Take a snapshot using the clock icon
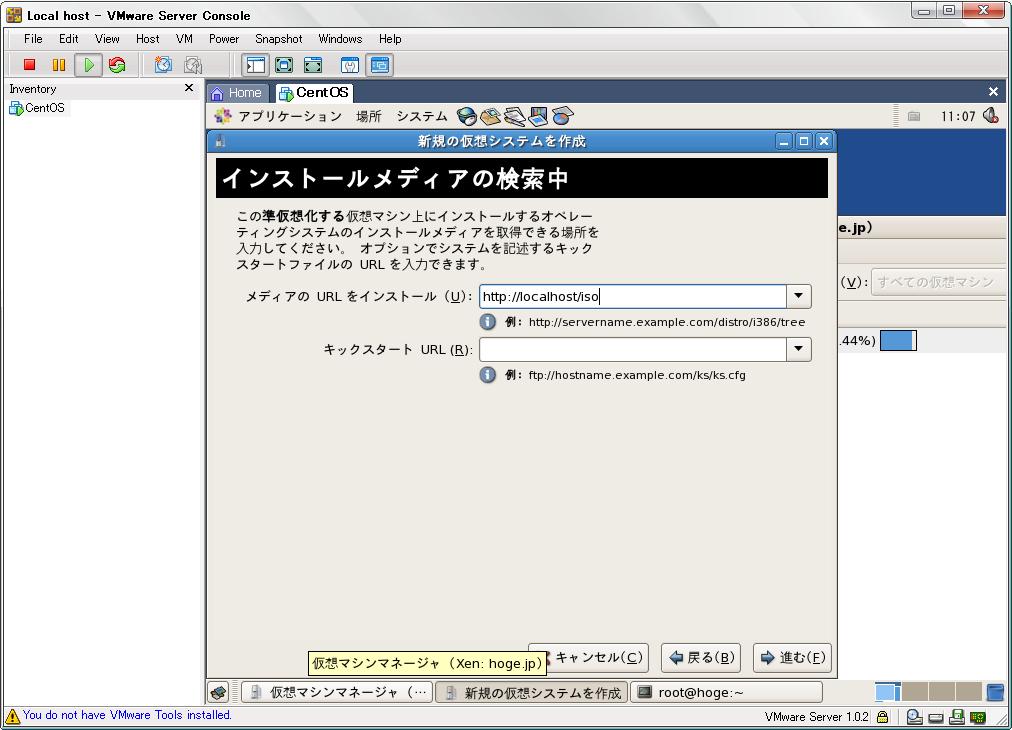The height and width of the screenshot is (730, 1012). click(x=163, y=65)
